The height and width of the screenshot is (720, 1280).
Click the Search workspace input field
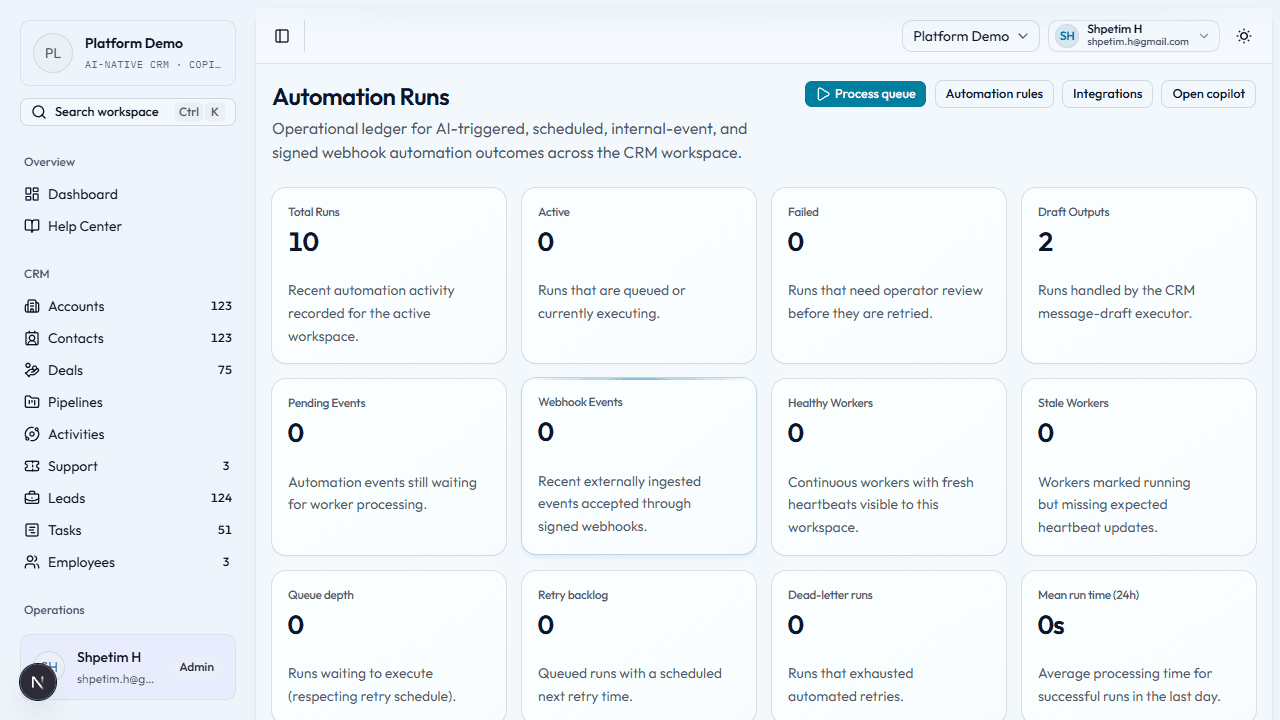pos(127,111)
